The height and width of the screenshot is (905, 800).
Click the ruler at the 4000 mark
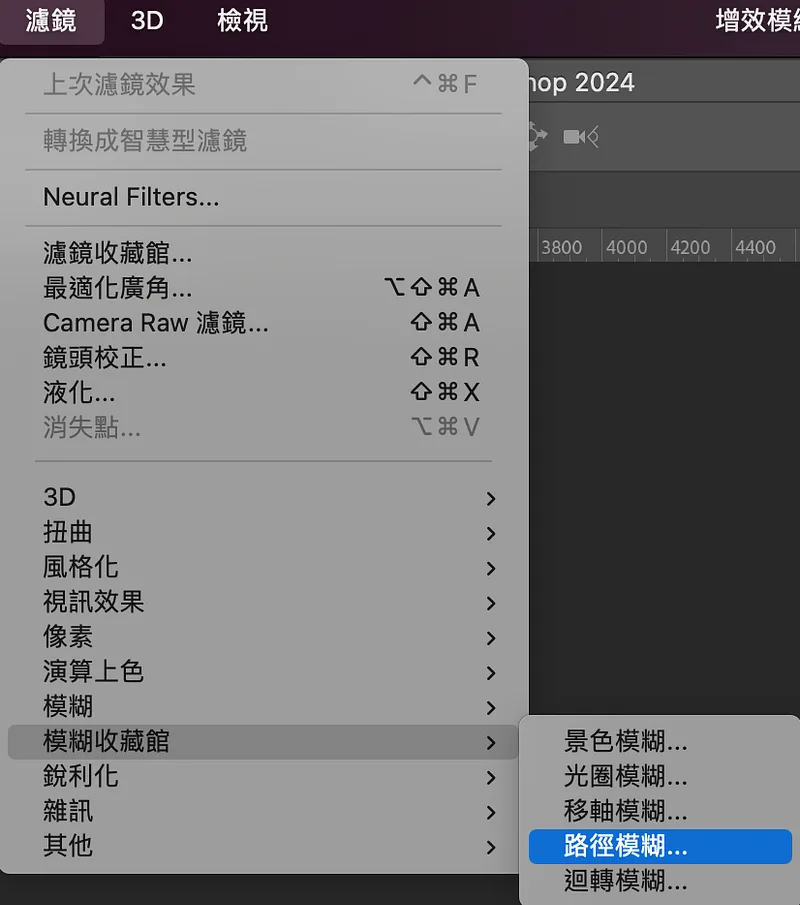pyautogui.click(x=627, y=248)
